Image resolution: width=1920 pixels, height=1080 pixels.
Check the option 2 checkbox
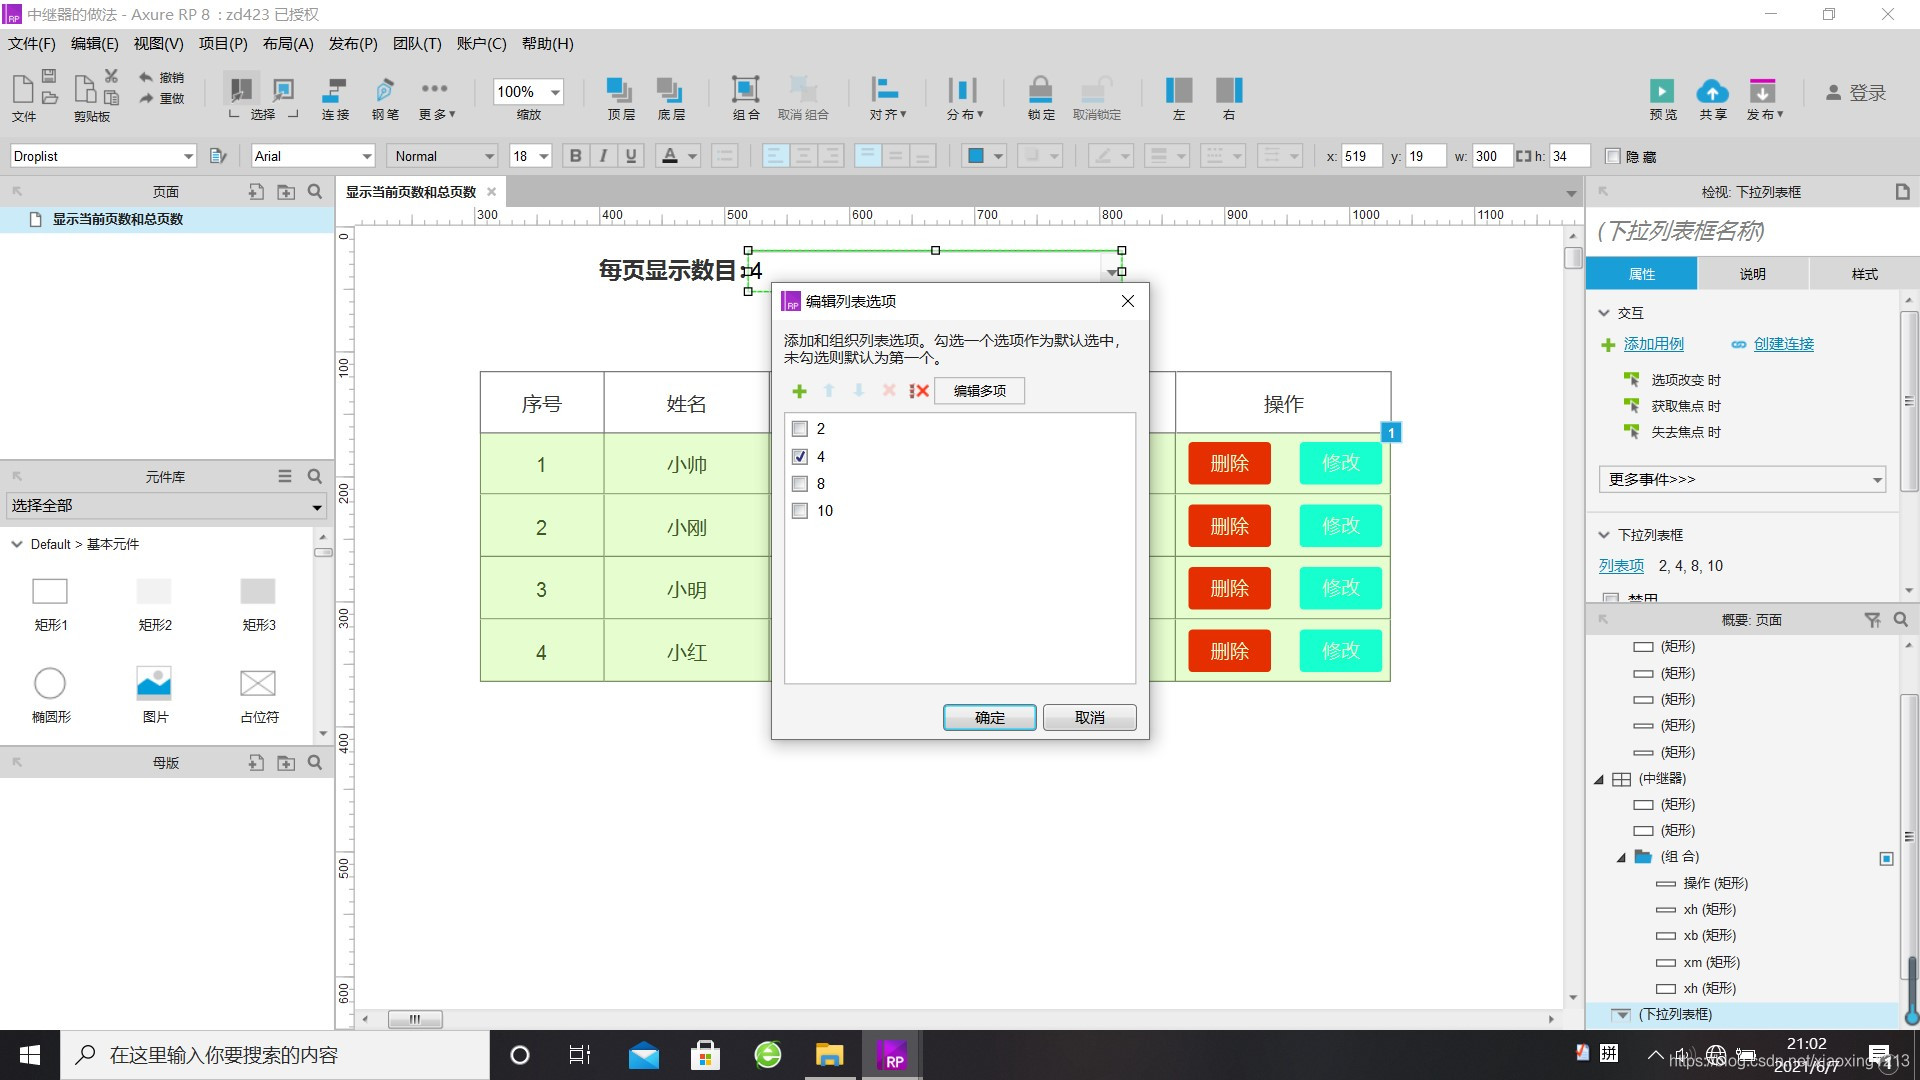pos(800,429)
